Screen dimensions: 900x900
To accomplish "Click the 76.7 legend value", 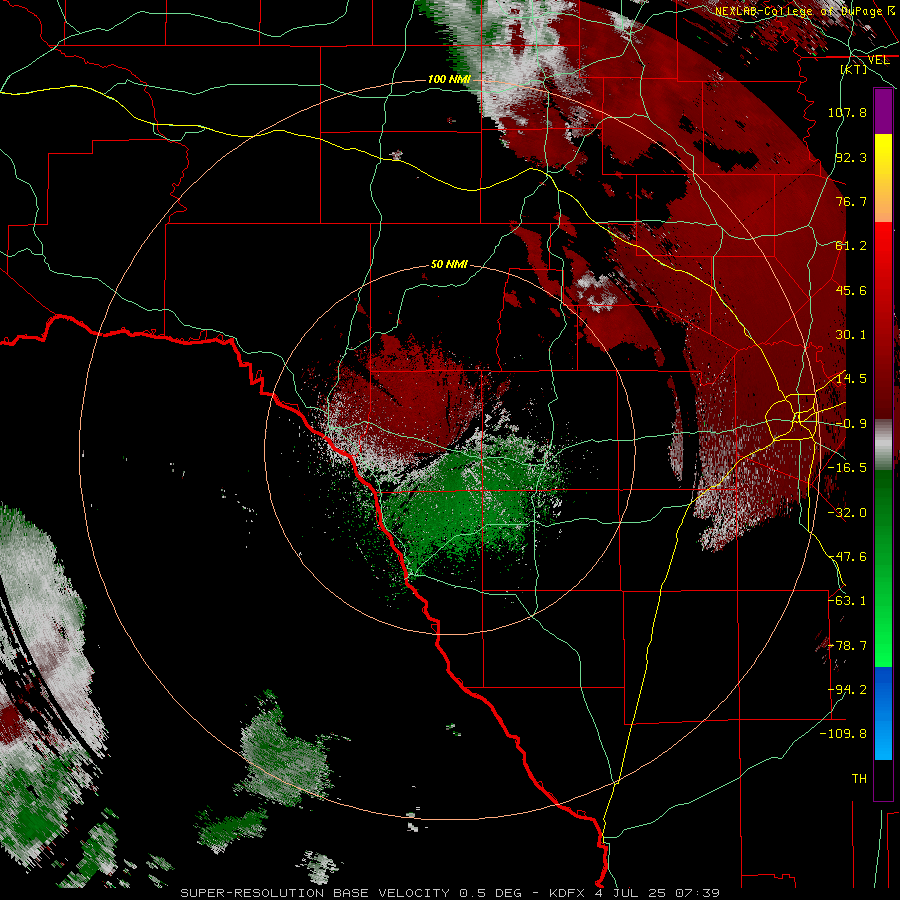I will (851, 201).
